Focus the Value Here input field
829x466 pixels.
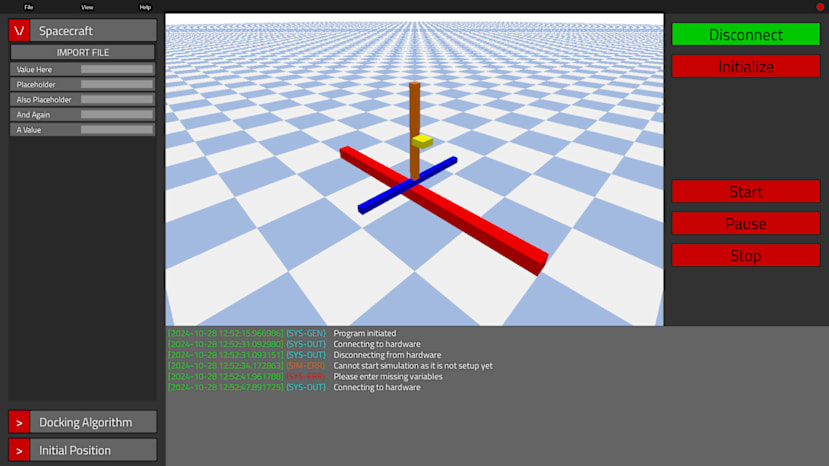point(117,69)
